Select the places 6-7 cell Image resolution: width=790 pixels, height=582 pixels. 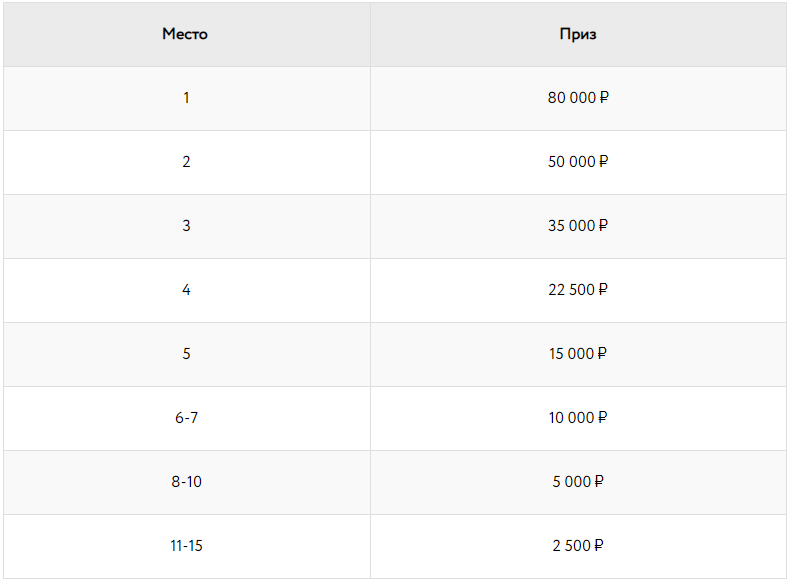click(x=186, y=418)
